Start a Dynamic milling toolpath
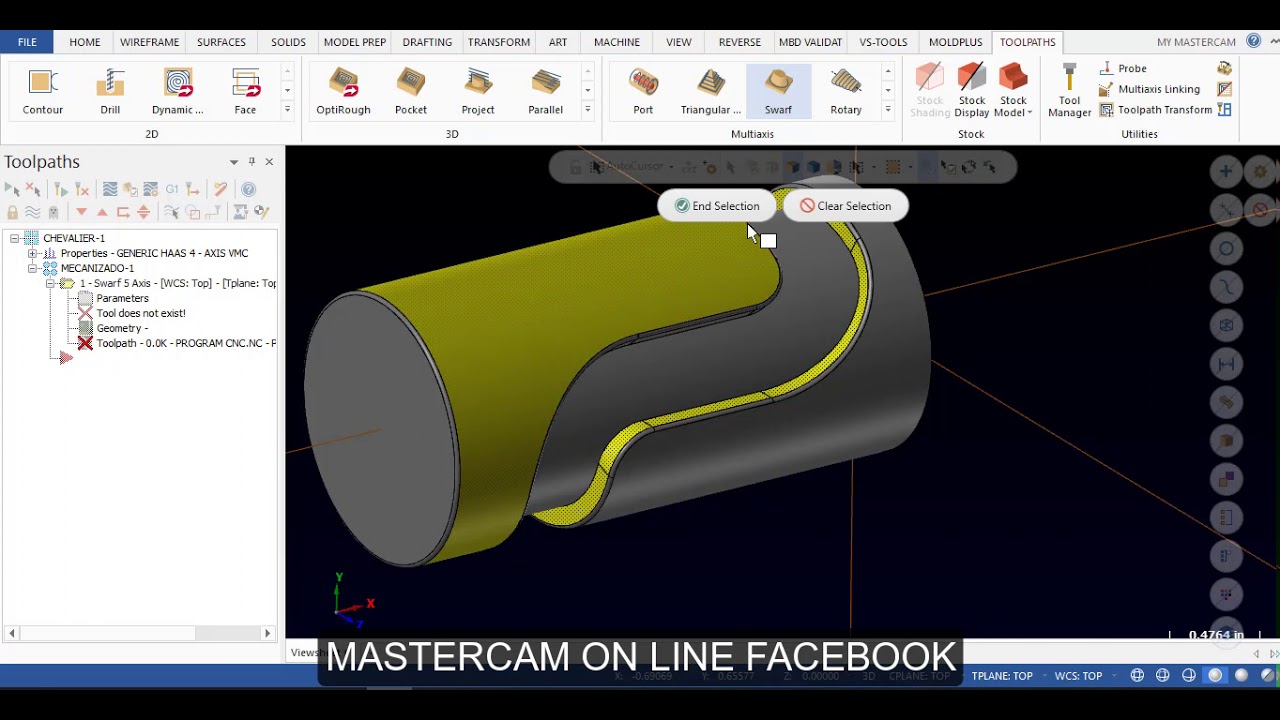Screen dimensions: 1280x720 (178, 91)
